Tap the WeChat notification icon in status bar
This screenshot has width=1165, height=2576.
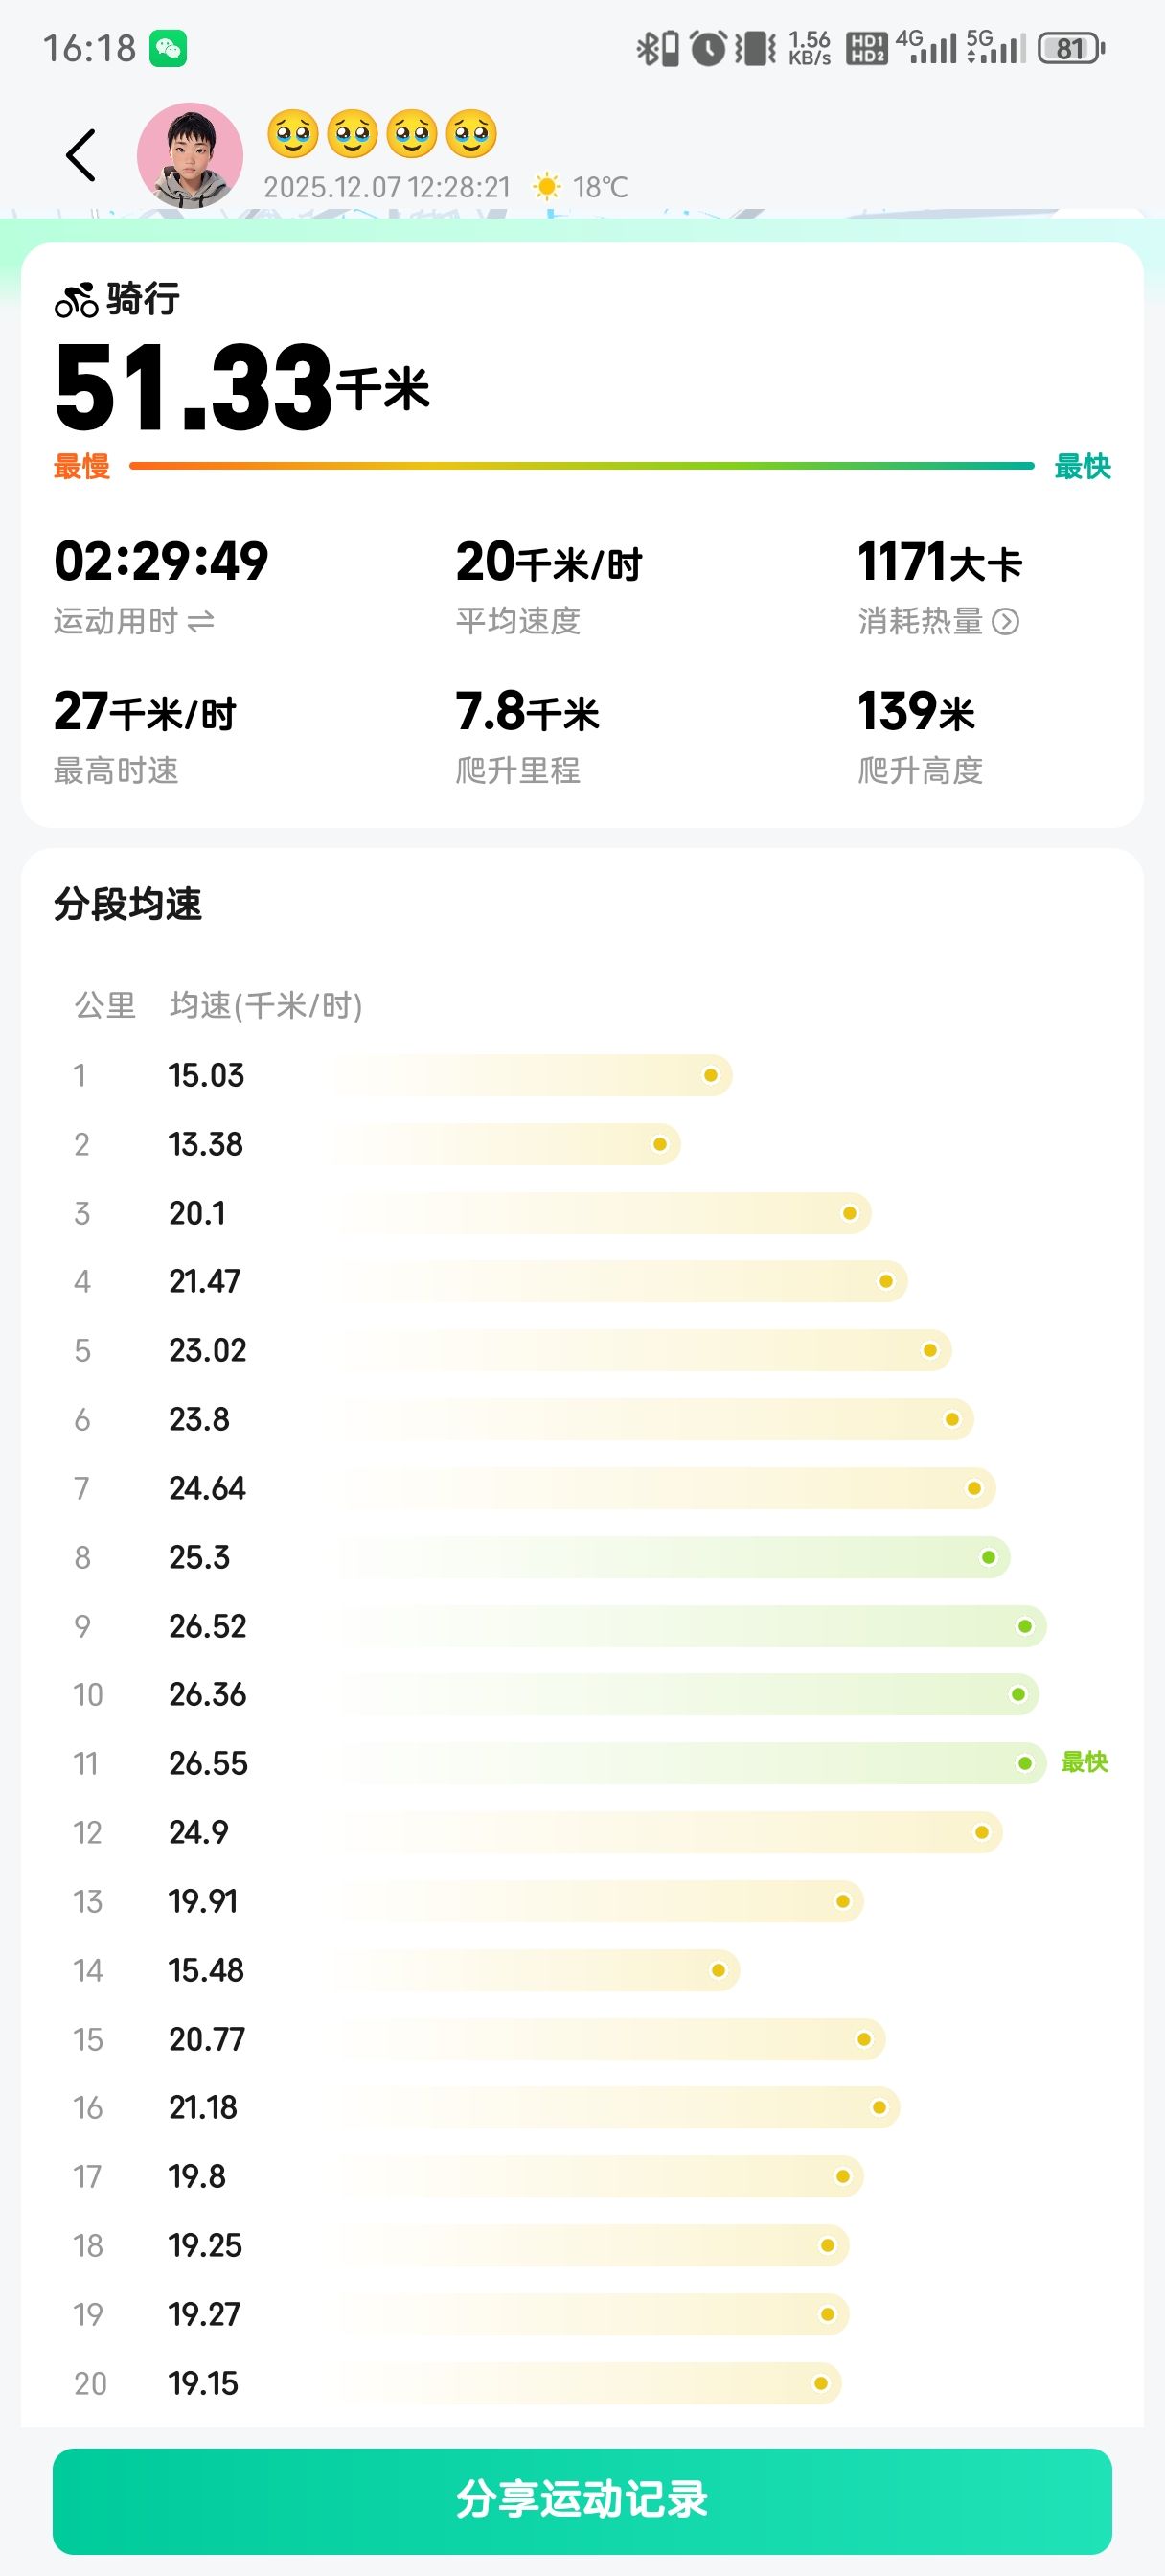pos(168,48)
